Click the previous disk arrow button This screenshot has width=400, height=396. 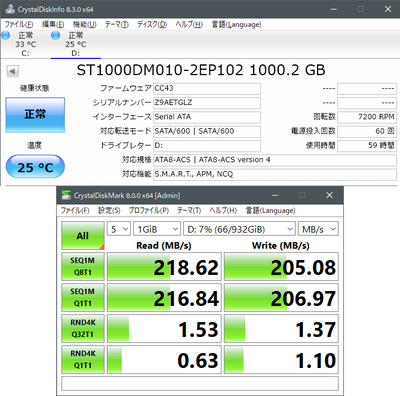[x=12, y=71]
